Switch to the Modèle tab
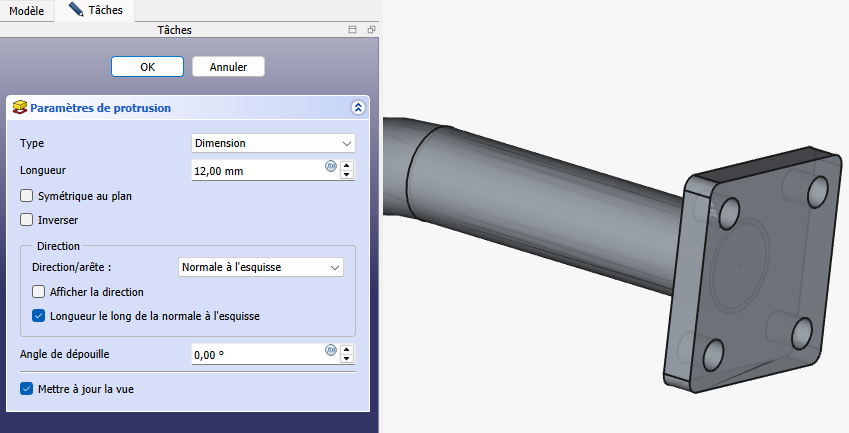849x433 pixels. [26, 9]
